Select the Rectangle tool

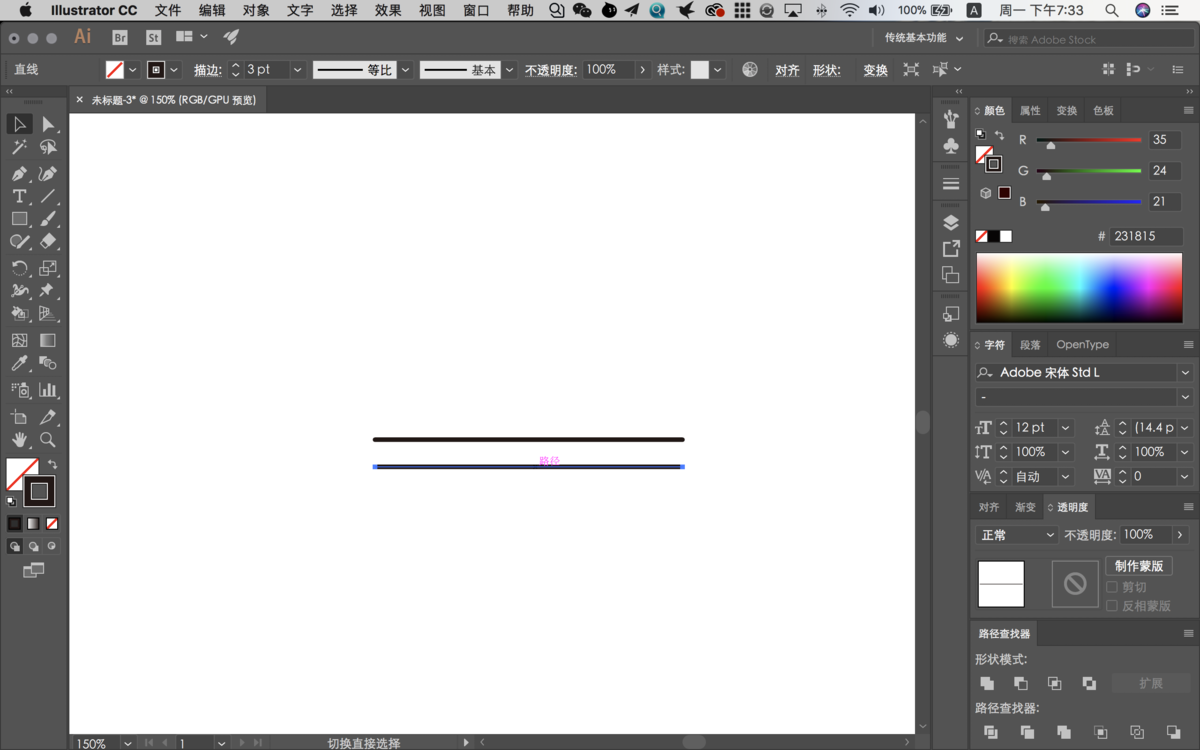19,219
